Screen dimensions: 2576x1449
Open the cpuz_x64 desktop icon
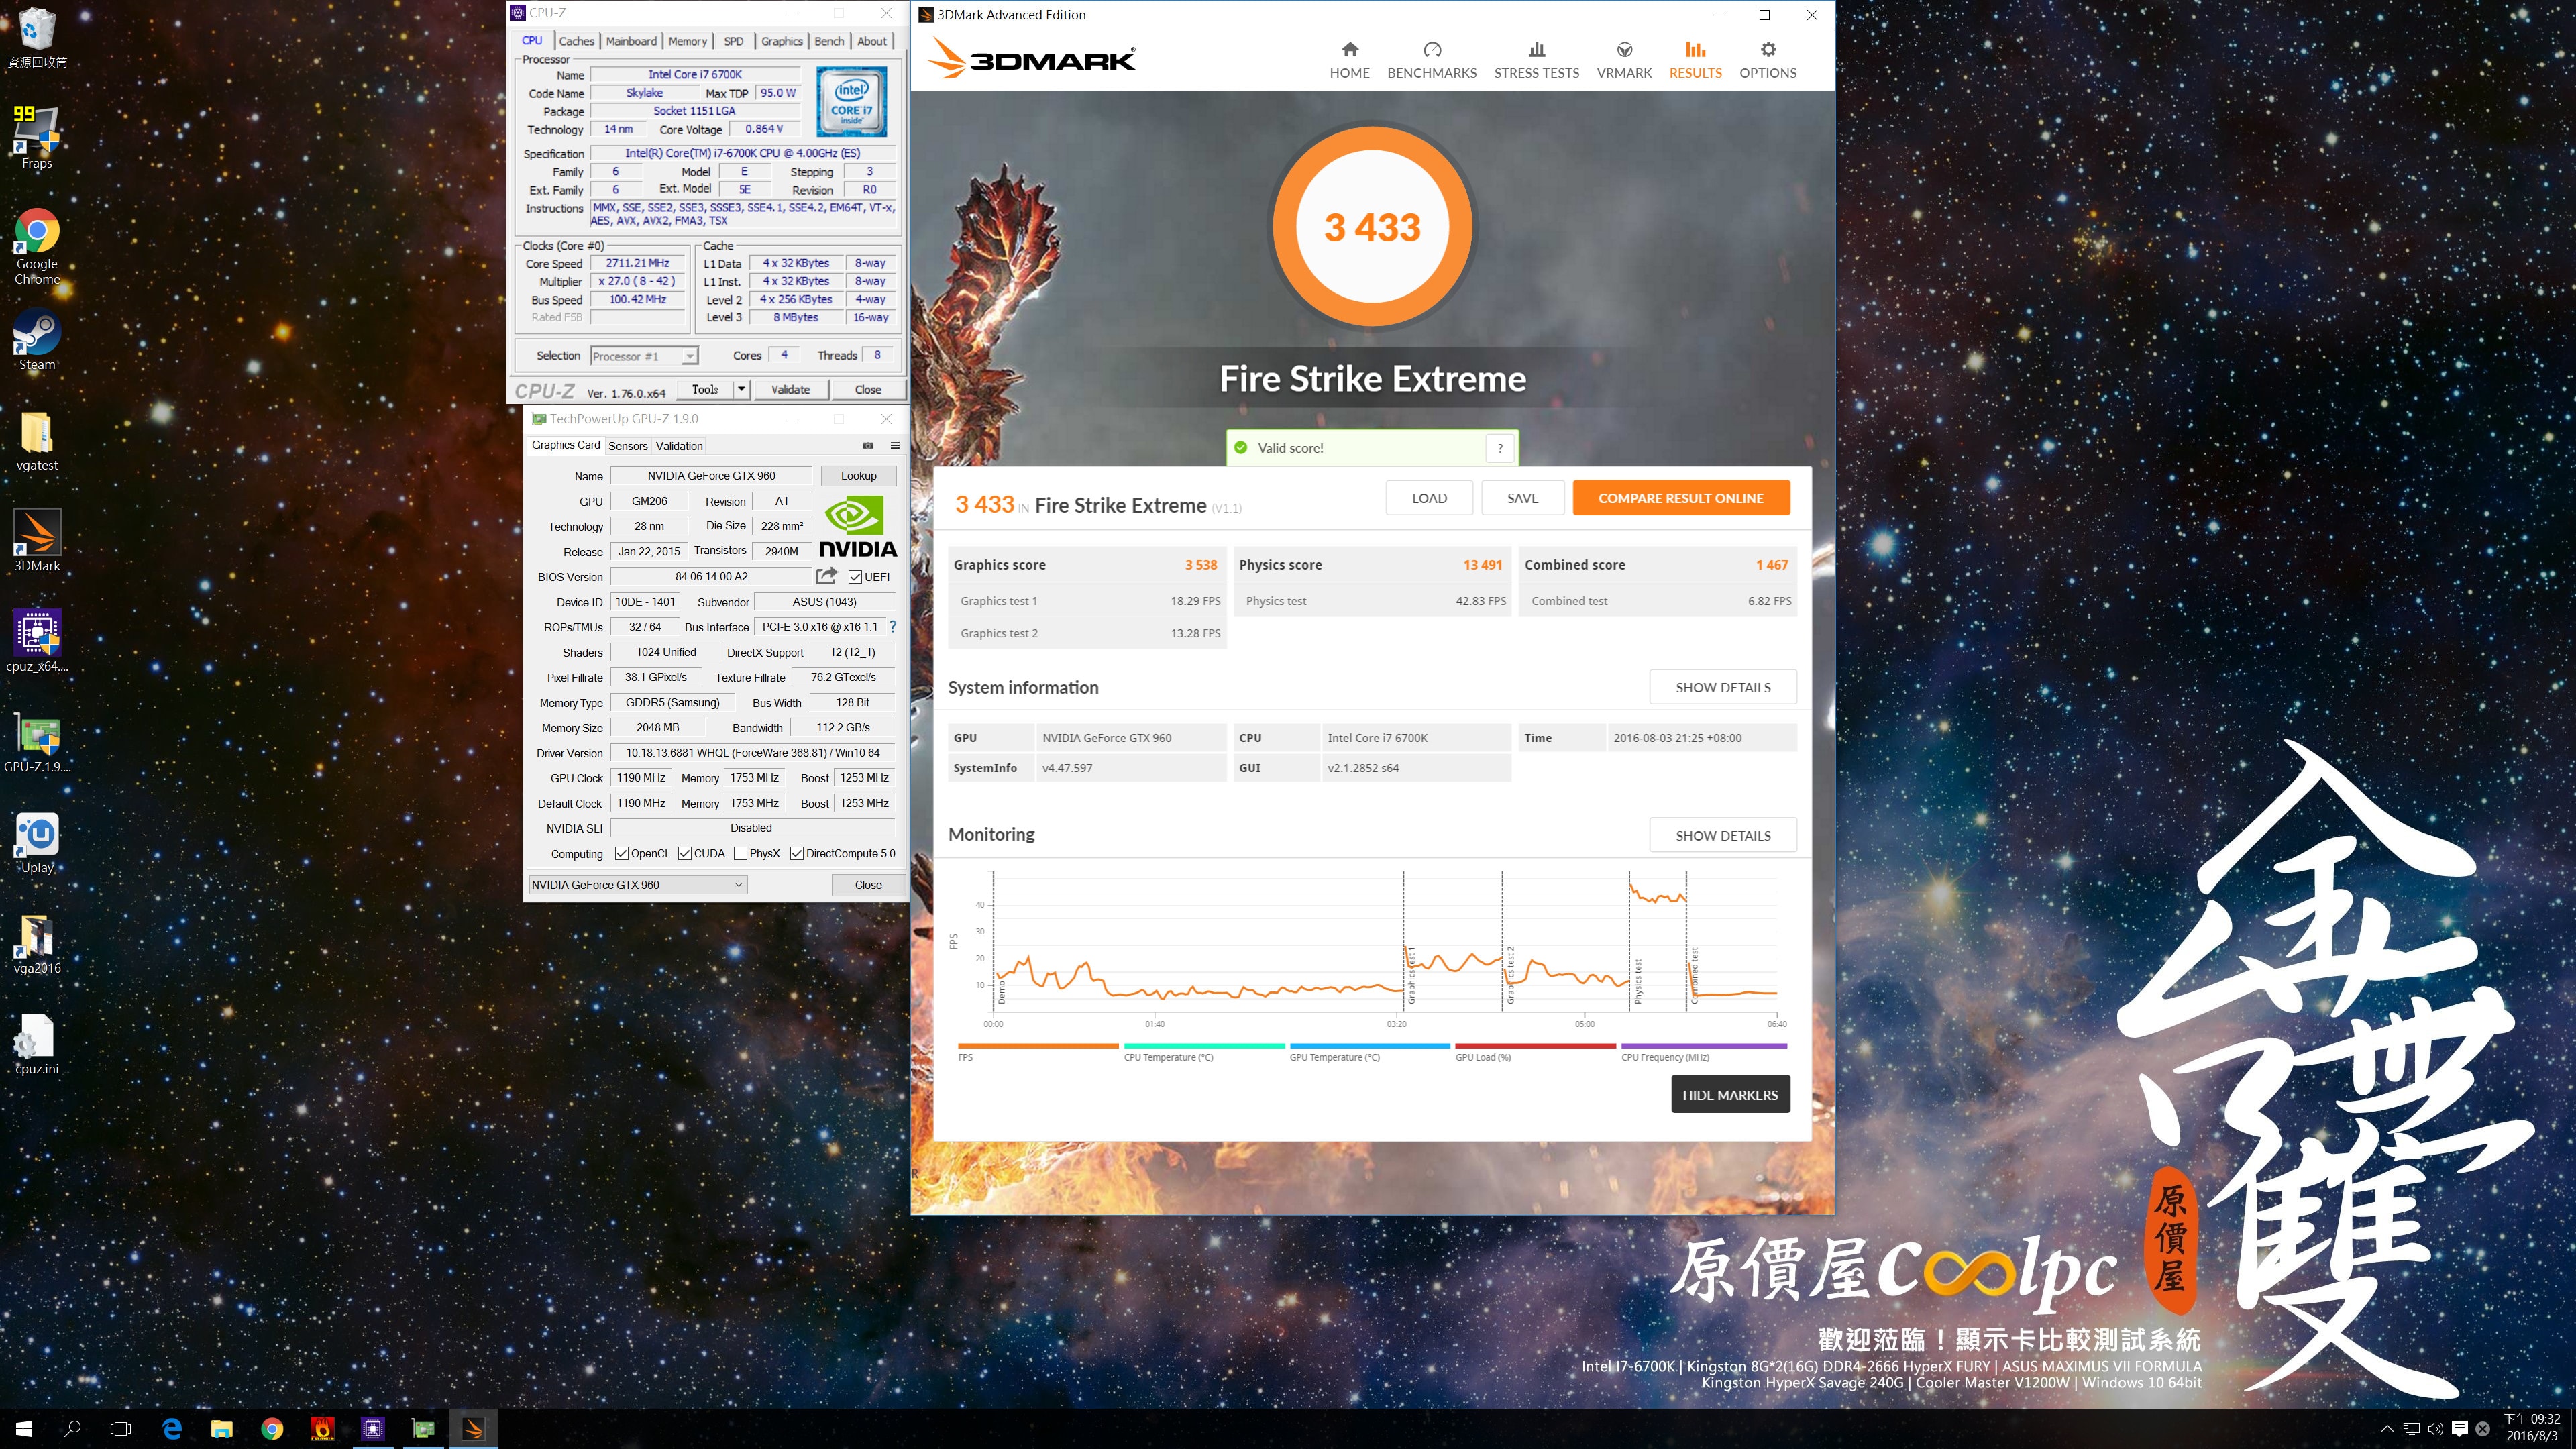click(x=37, y=641)
